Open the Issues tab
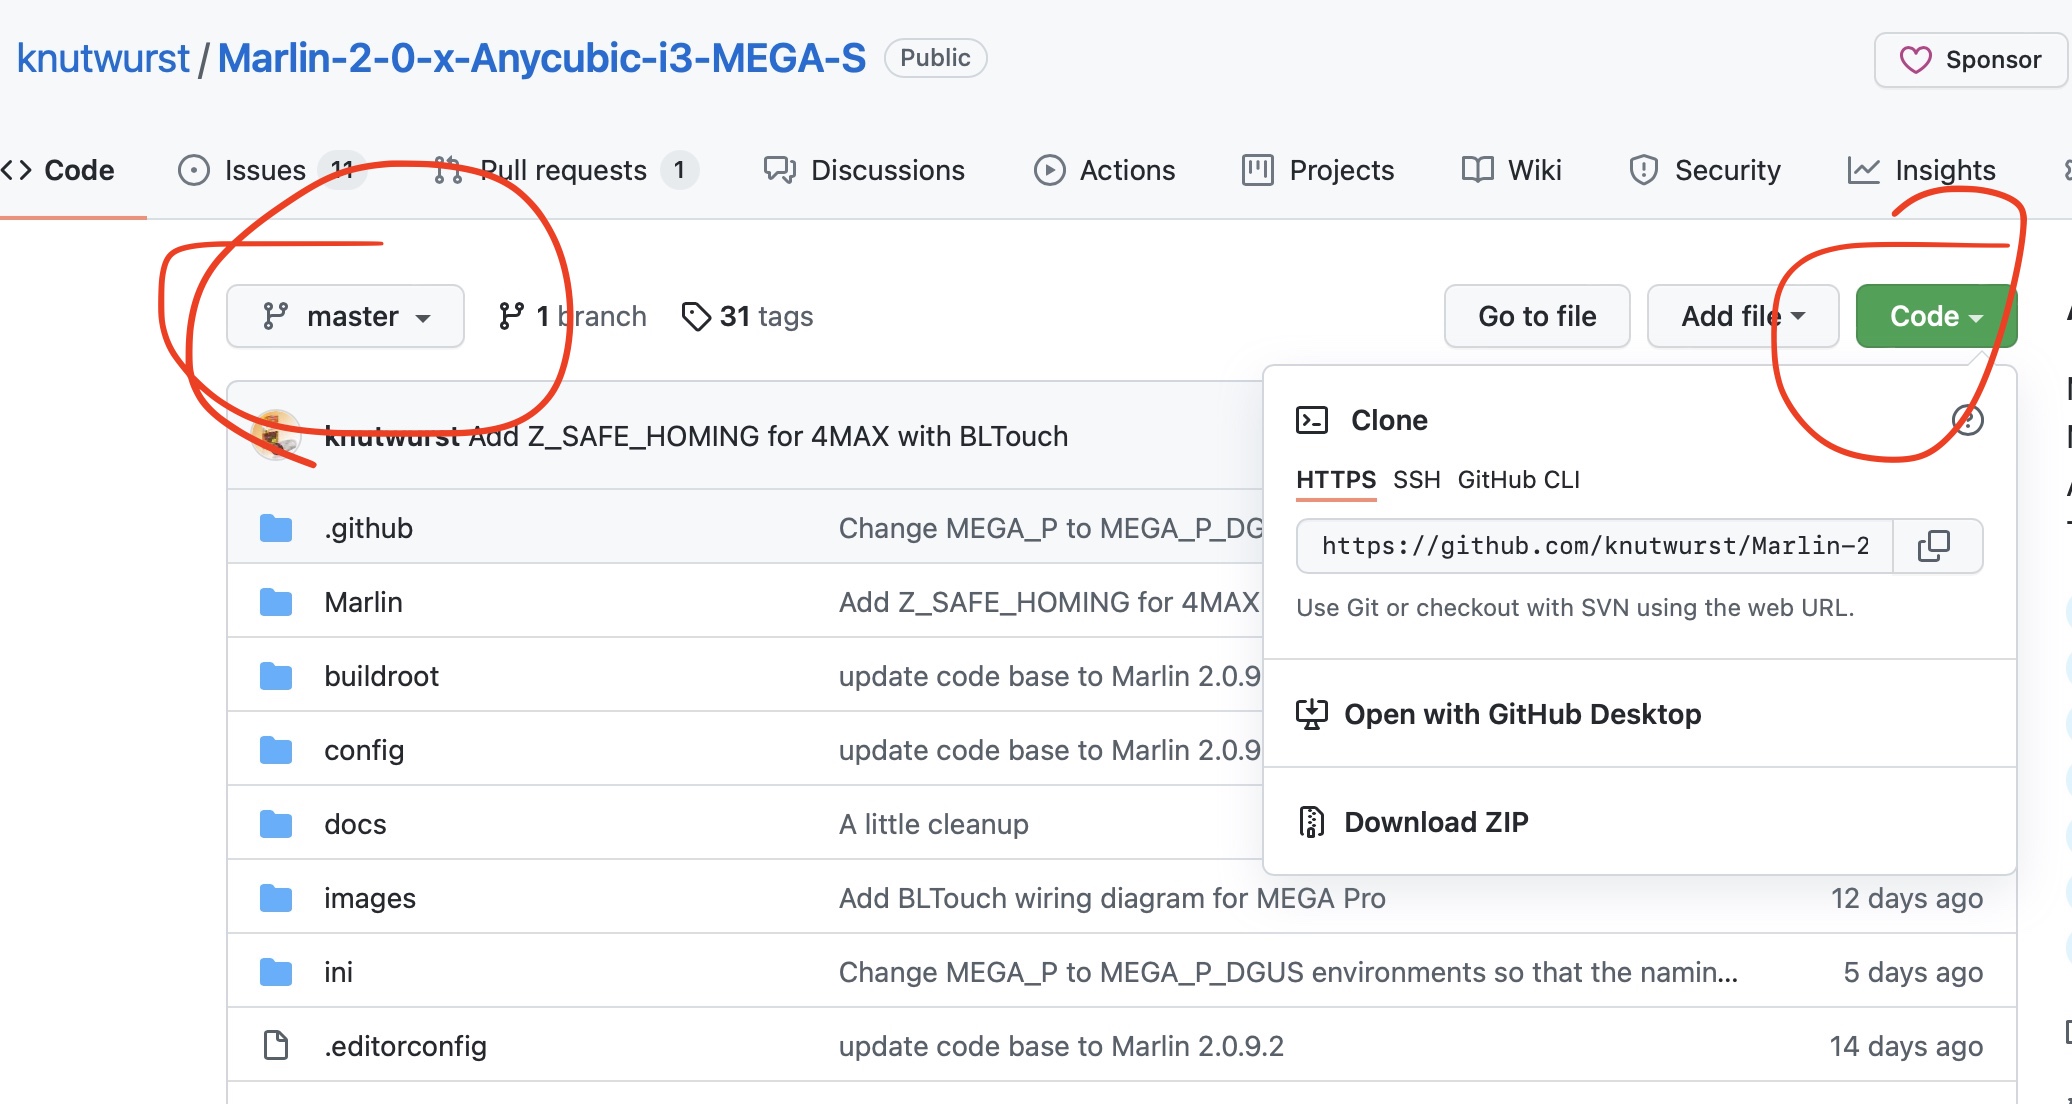The image size is (2072, 1104). point(272,170)
